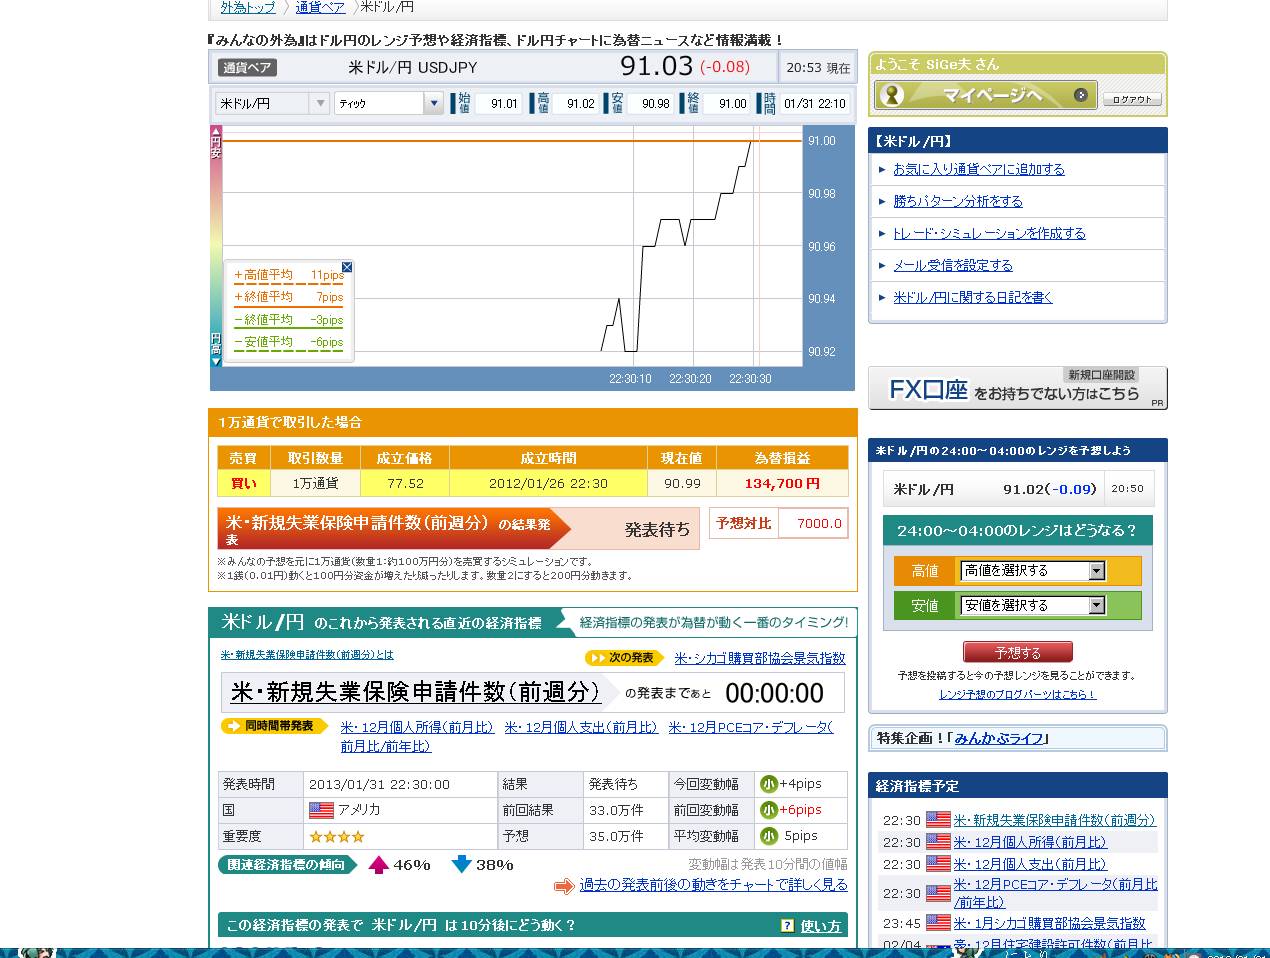Click 勝ちパターン分析をする link
The image size is (1270, 958).
957,201
